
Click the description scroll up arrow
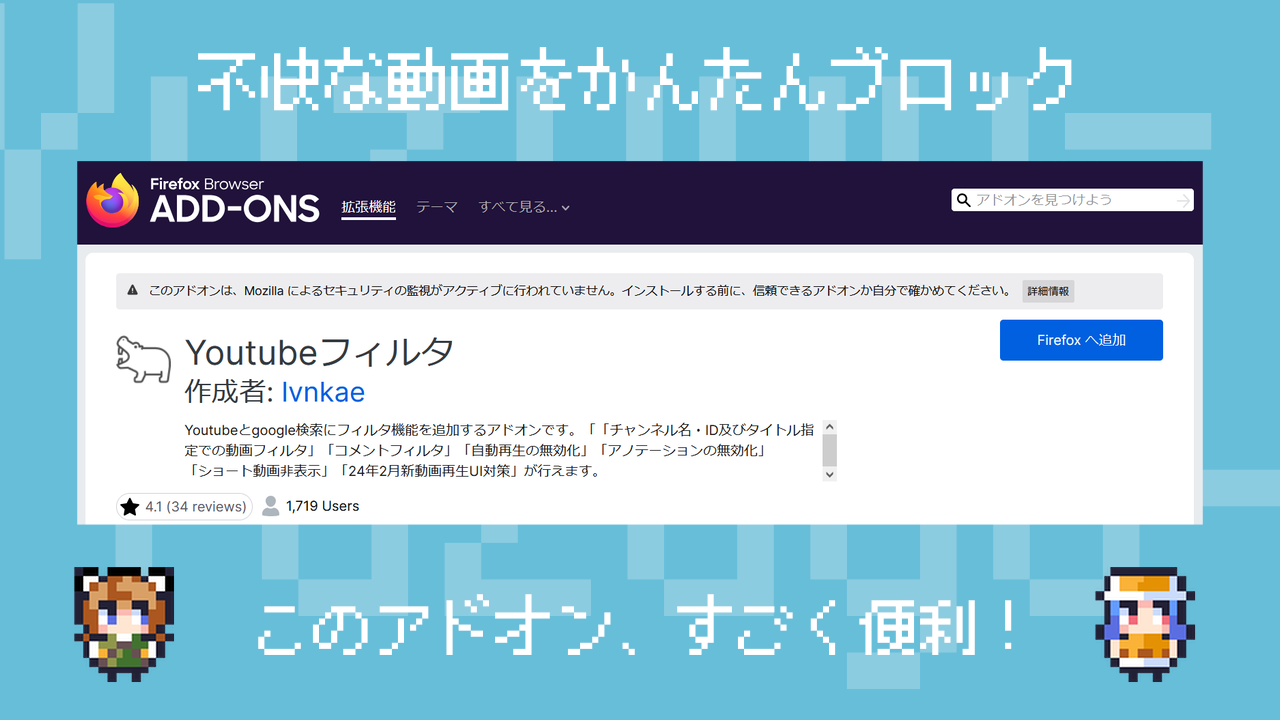(x=828, y=427)
